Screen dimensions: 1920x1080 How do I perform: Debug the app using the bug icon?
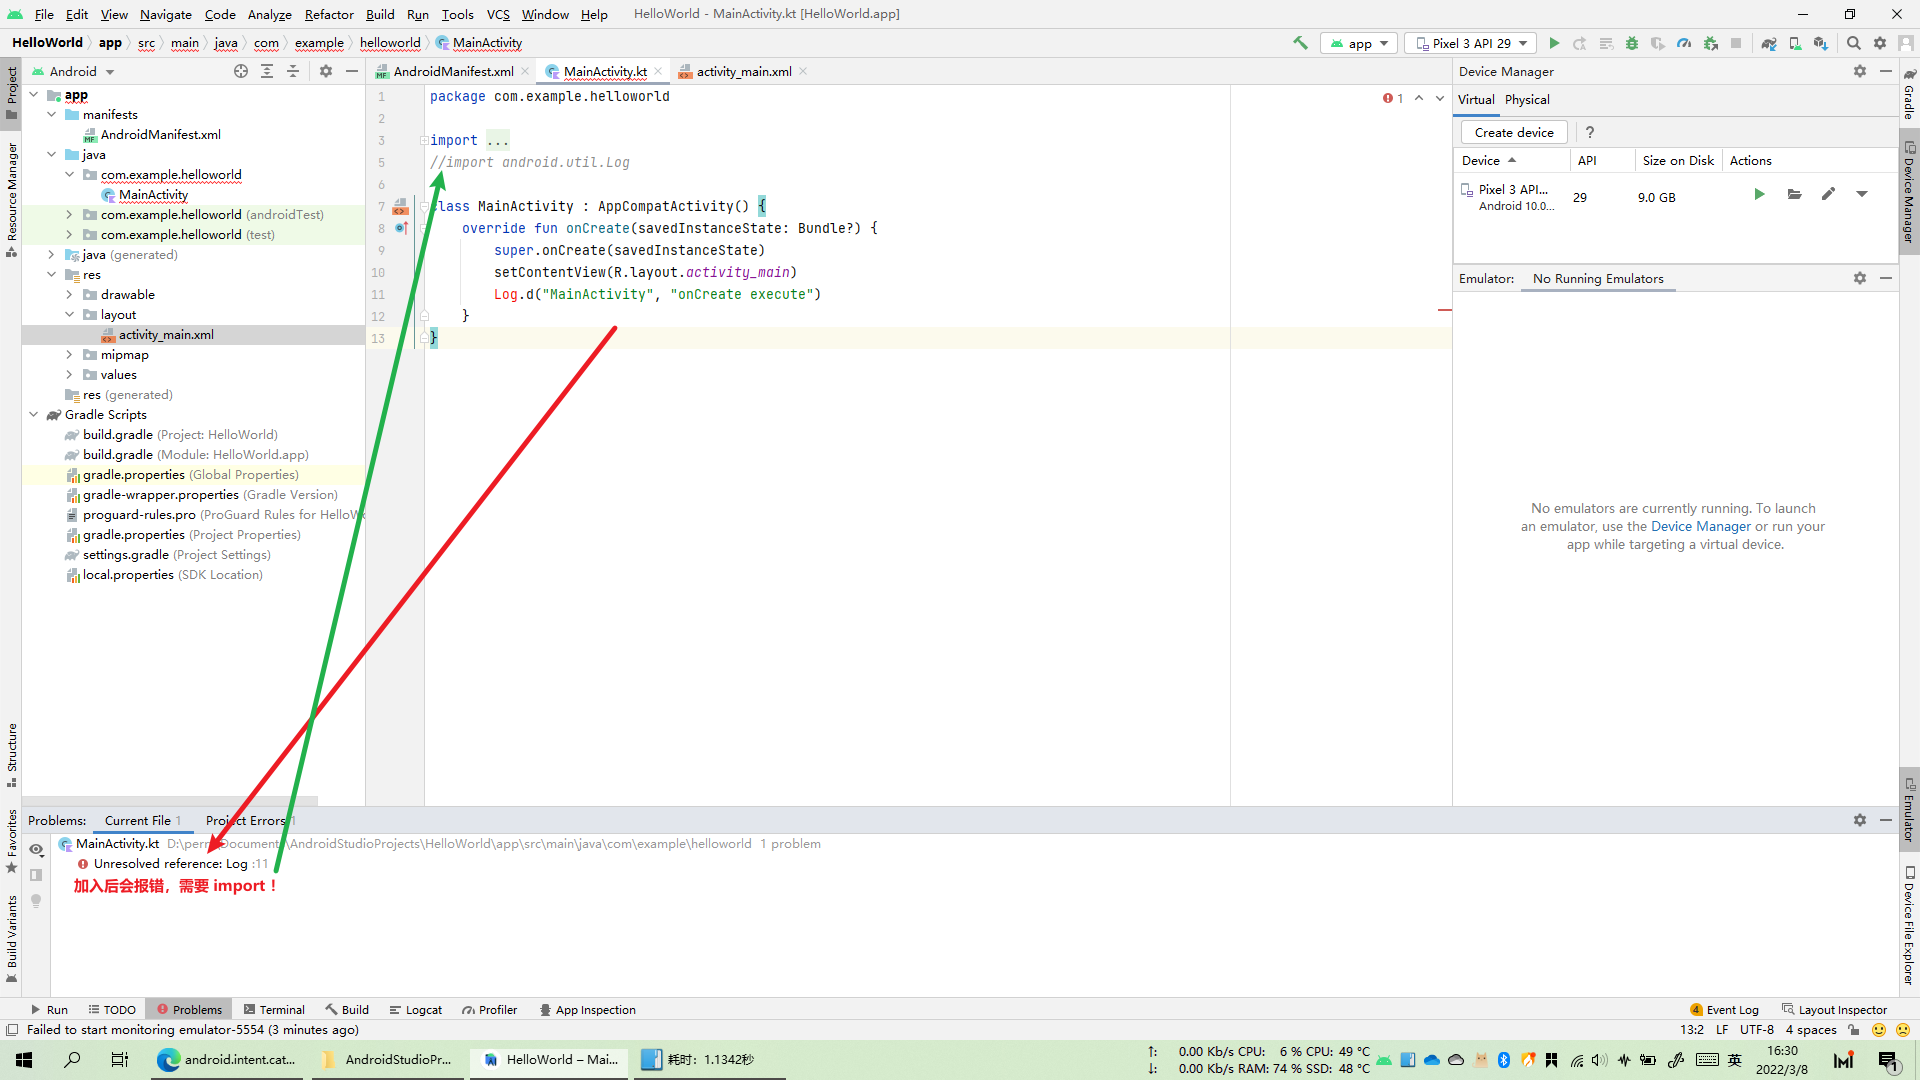tap(1632, 43)
